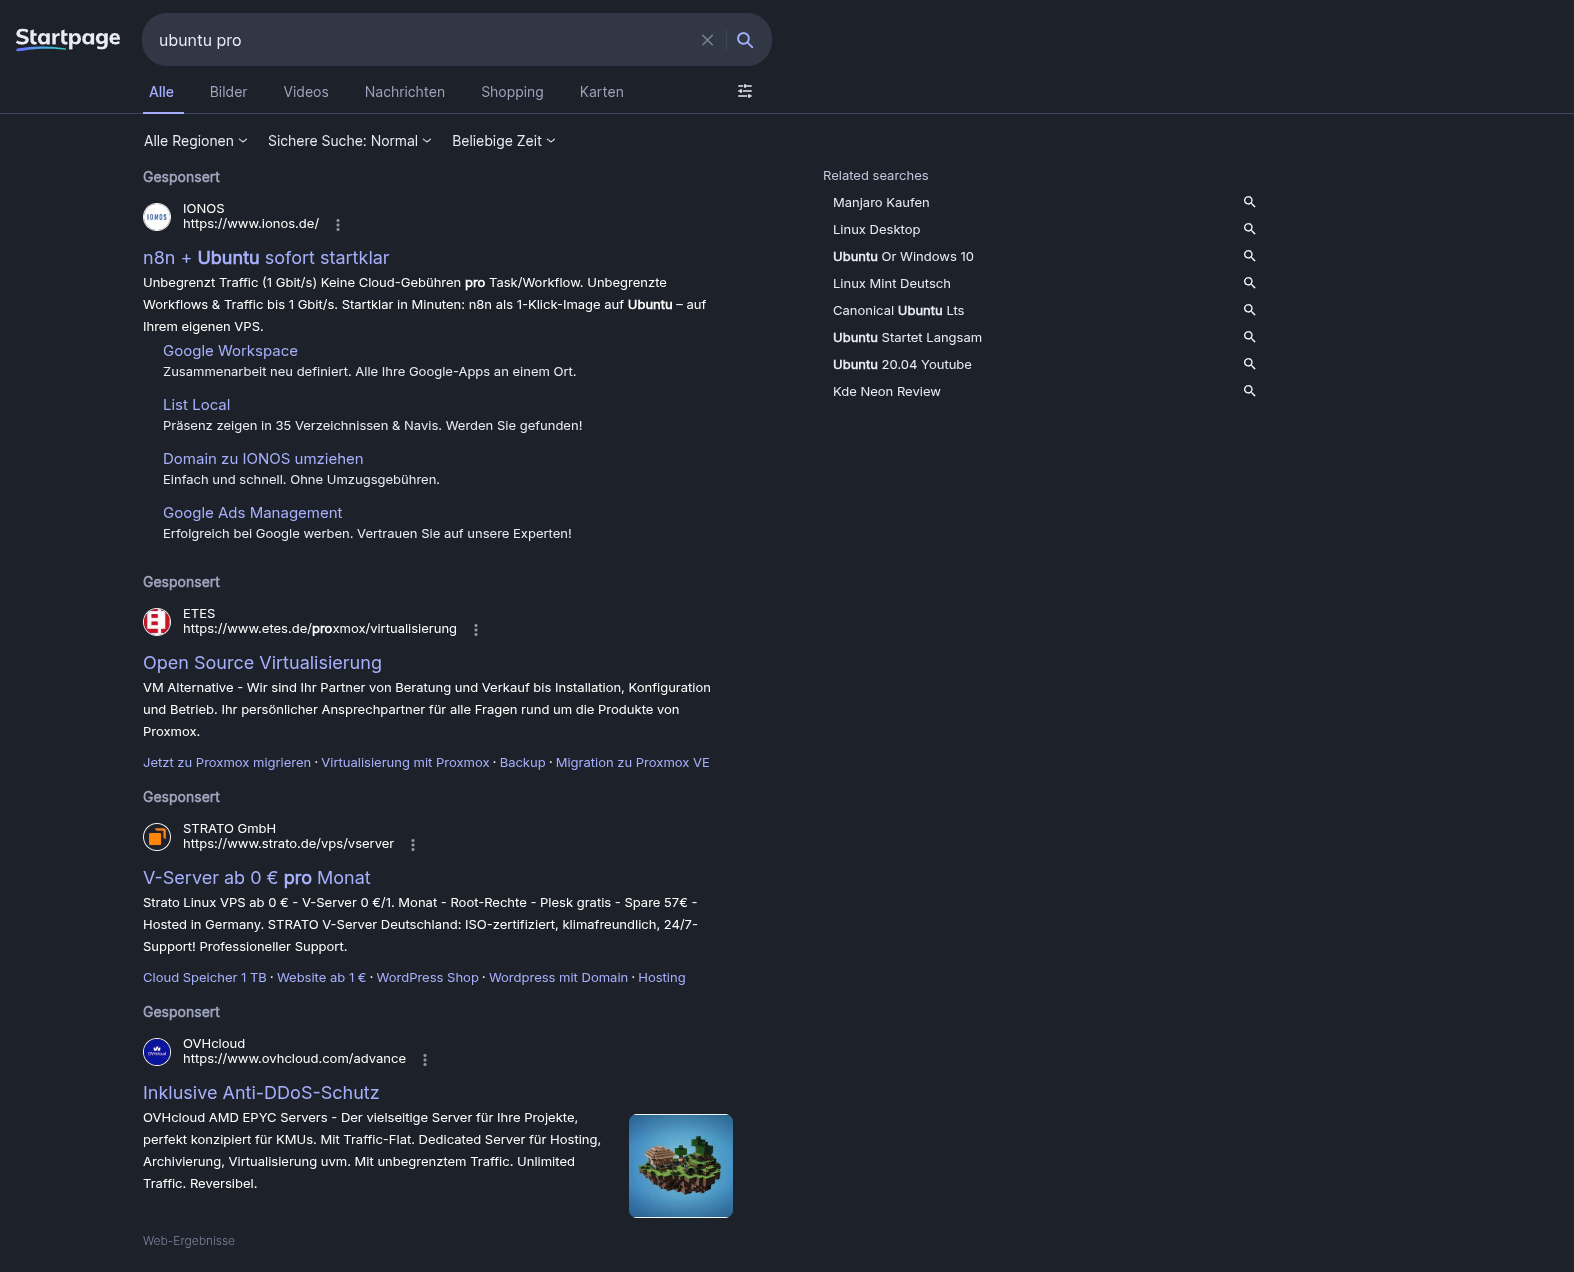Switch to the Nachrichten tab
The image size is (1574, 1272).
coord(404,92)
